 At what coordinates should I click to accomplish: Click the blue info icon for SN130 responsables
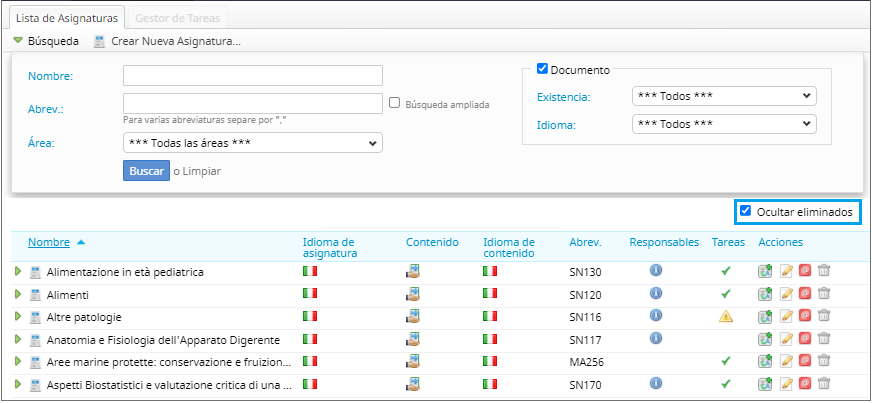click(x=656, y=270)
